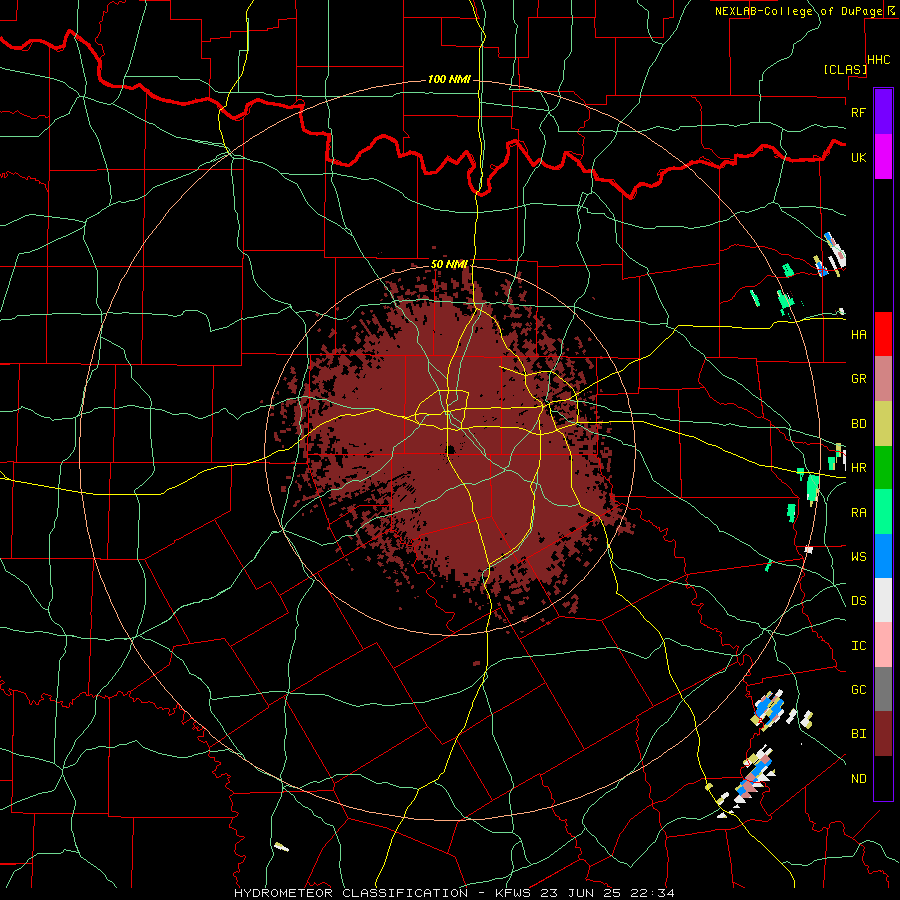Image resolution: width=900 pixels, height=900 pixels.
Task: Click the BD legend label
Action: coord(858,424)
